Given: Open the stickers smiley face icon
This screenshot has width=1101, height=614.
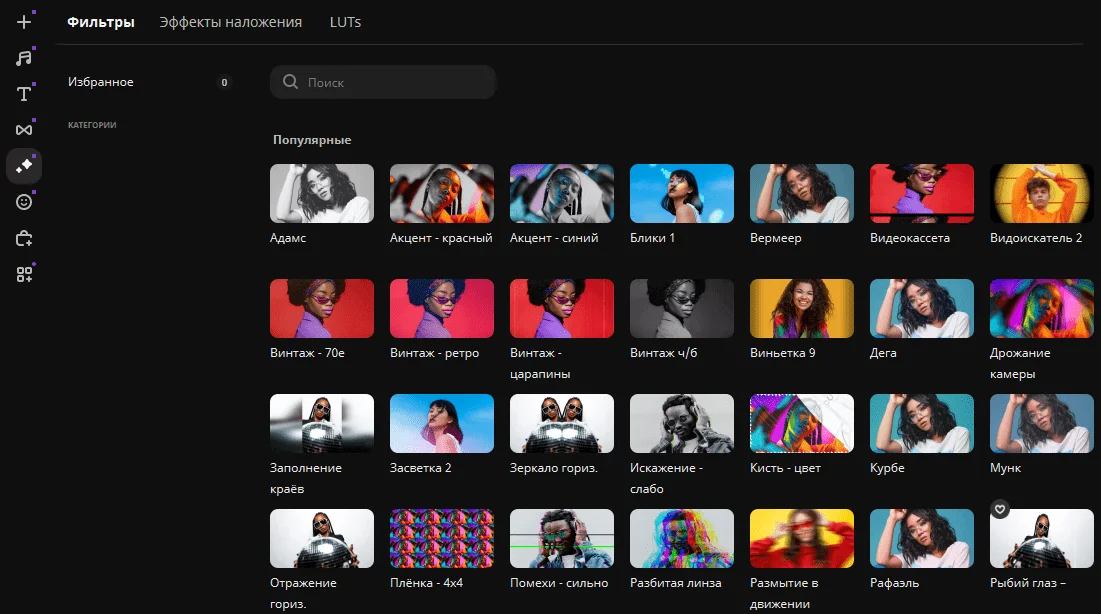Looking at the screenshot, I should coord(24,202).
